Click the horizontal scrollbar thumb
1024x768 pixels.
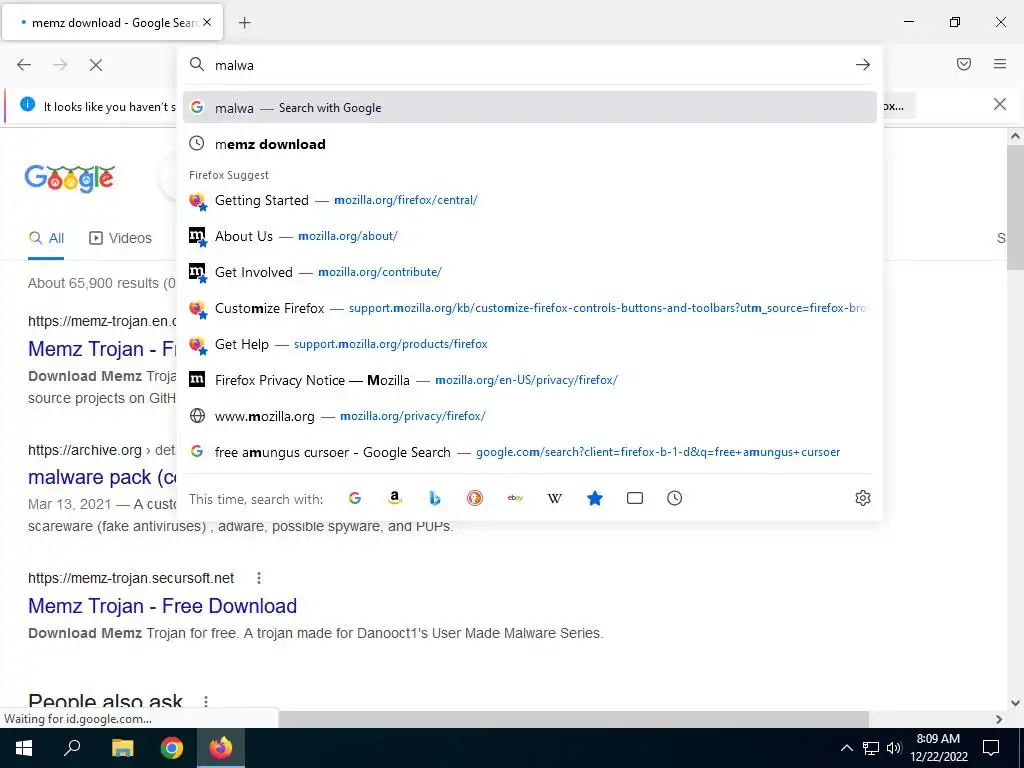point(573,719)
